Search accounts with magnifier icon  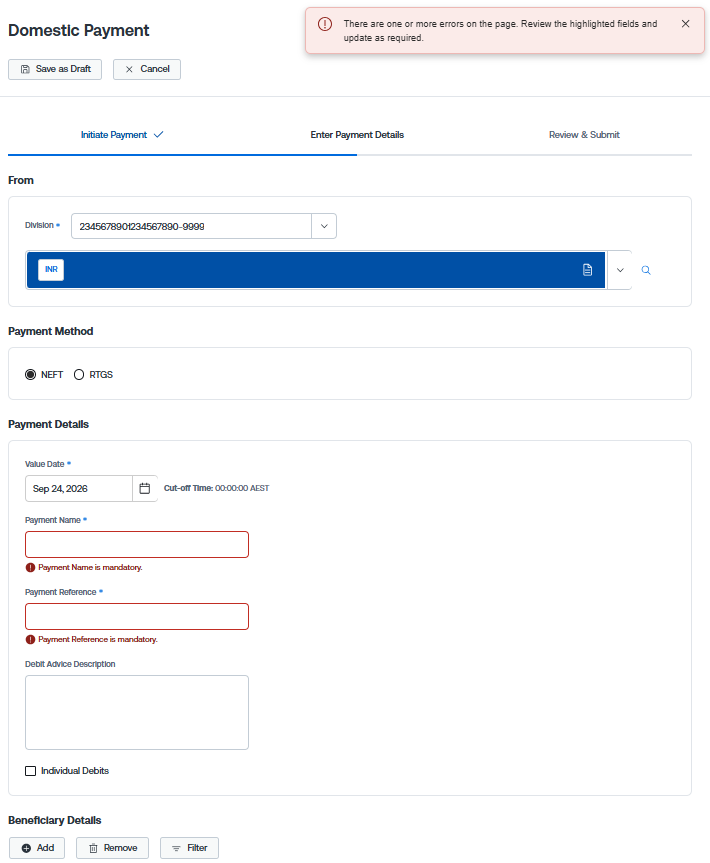(646, 270)
